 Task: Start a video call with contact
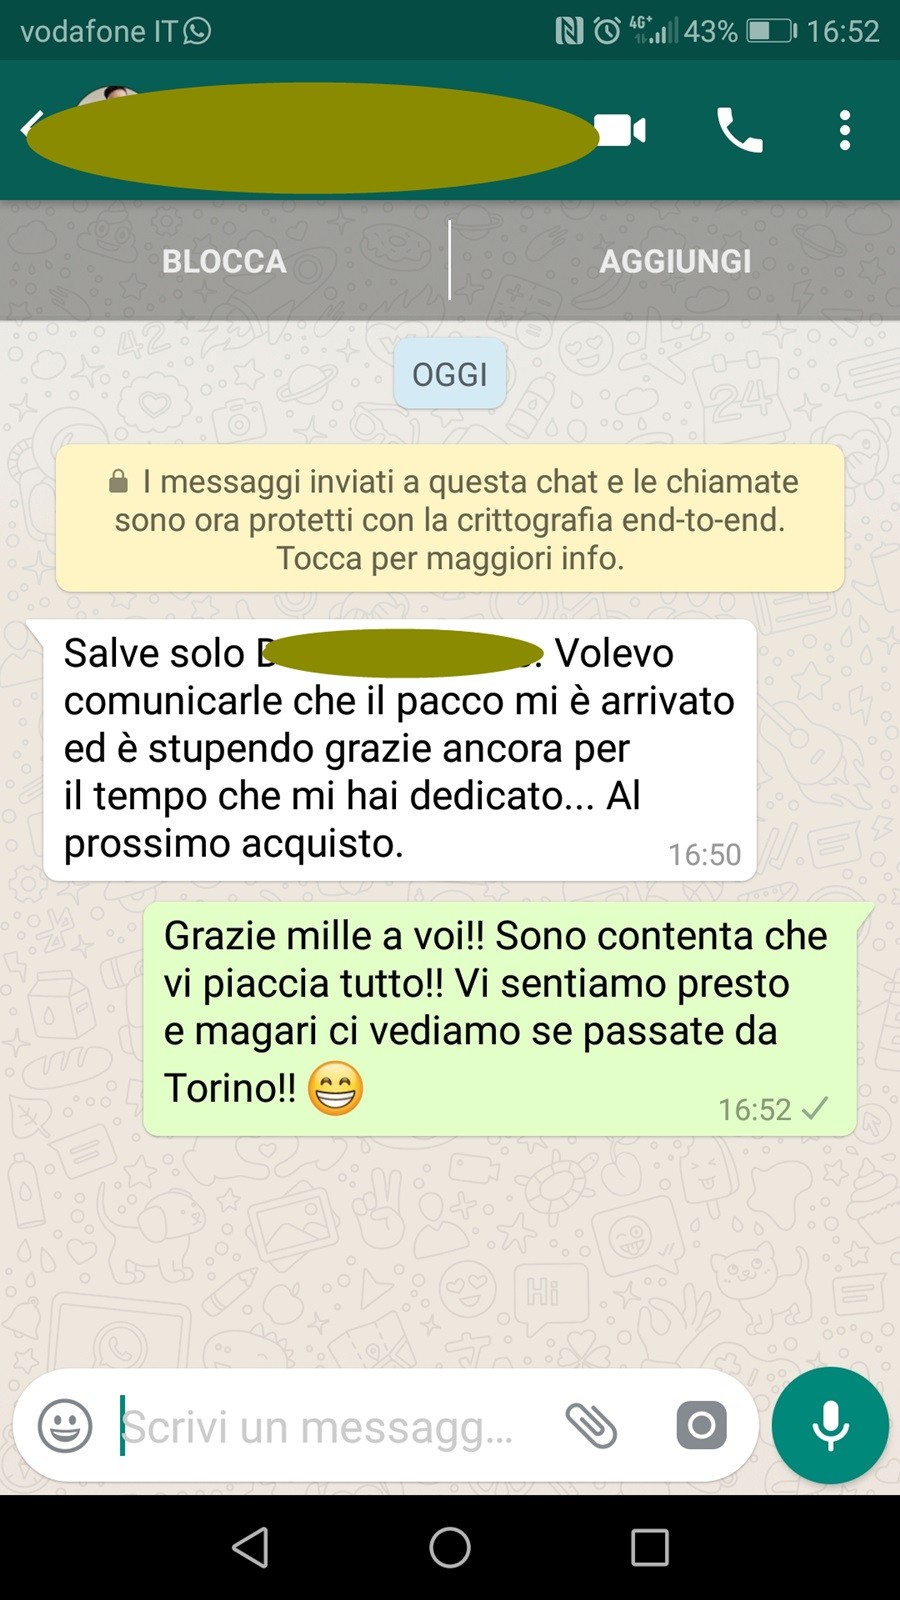coord(622,130)
